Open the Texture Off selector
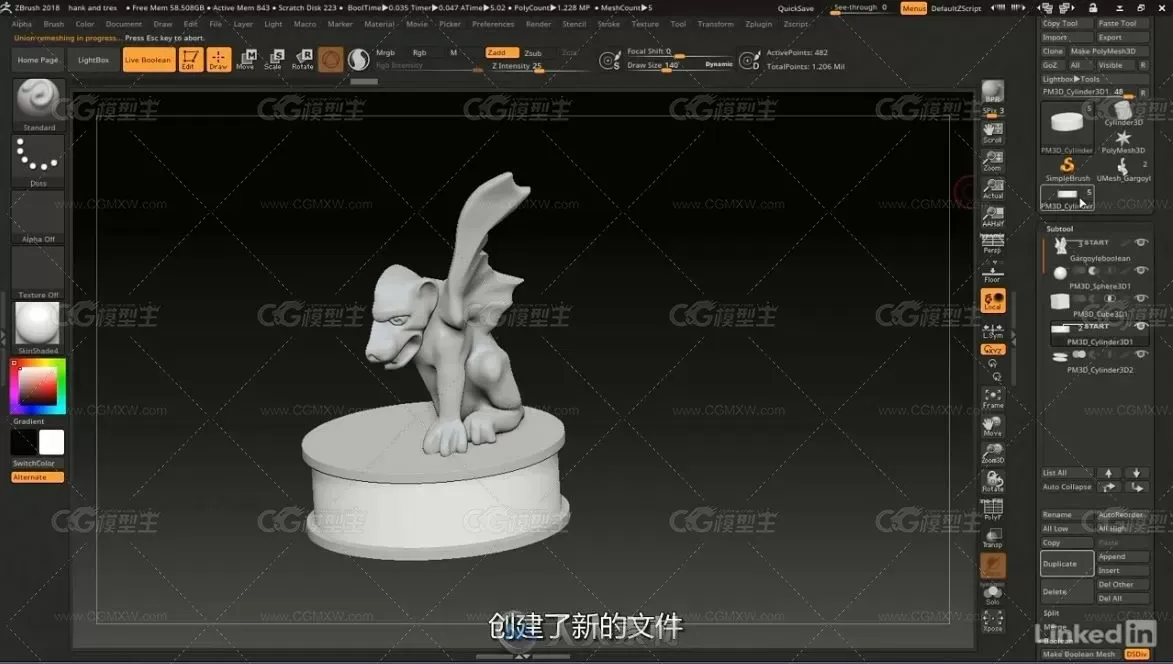The height and width of the screenshot is (664, 1173). (x=38, y=273)
